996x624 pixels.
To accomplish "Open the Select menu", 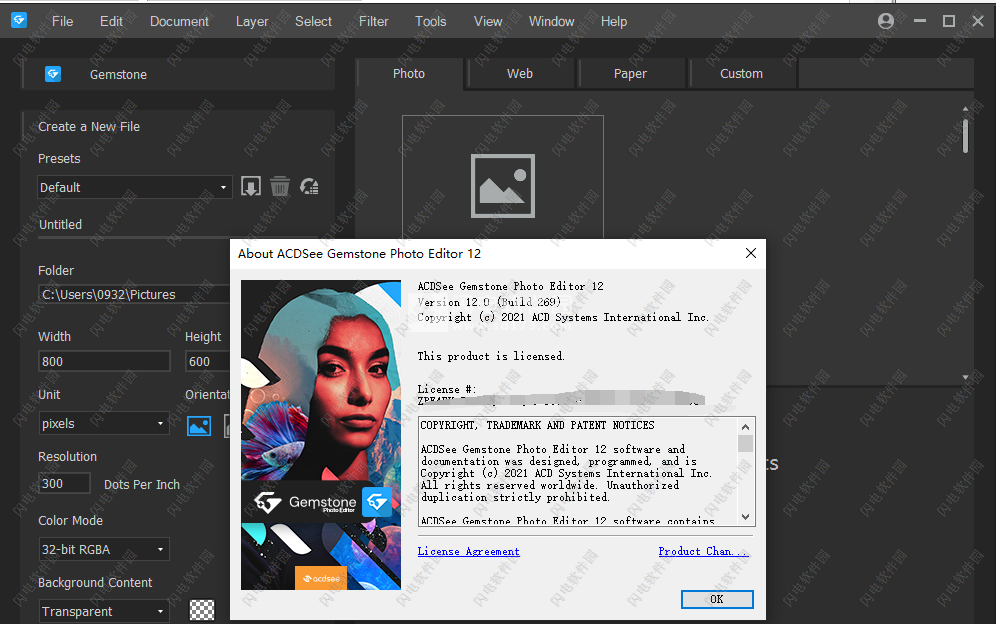I will (x=313, y=22).
